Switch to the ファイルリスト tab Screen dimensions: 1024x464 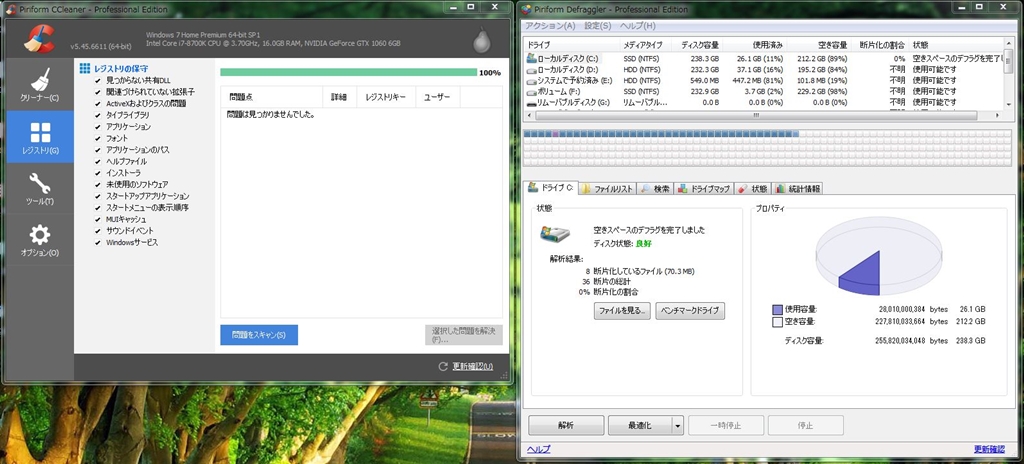(x=608, y=189)
